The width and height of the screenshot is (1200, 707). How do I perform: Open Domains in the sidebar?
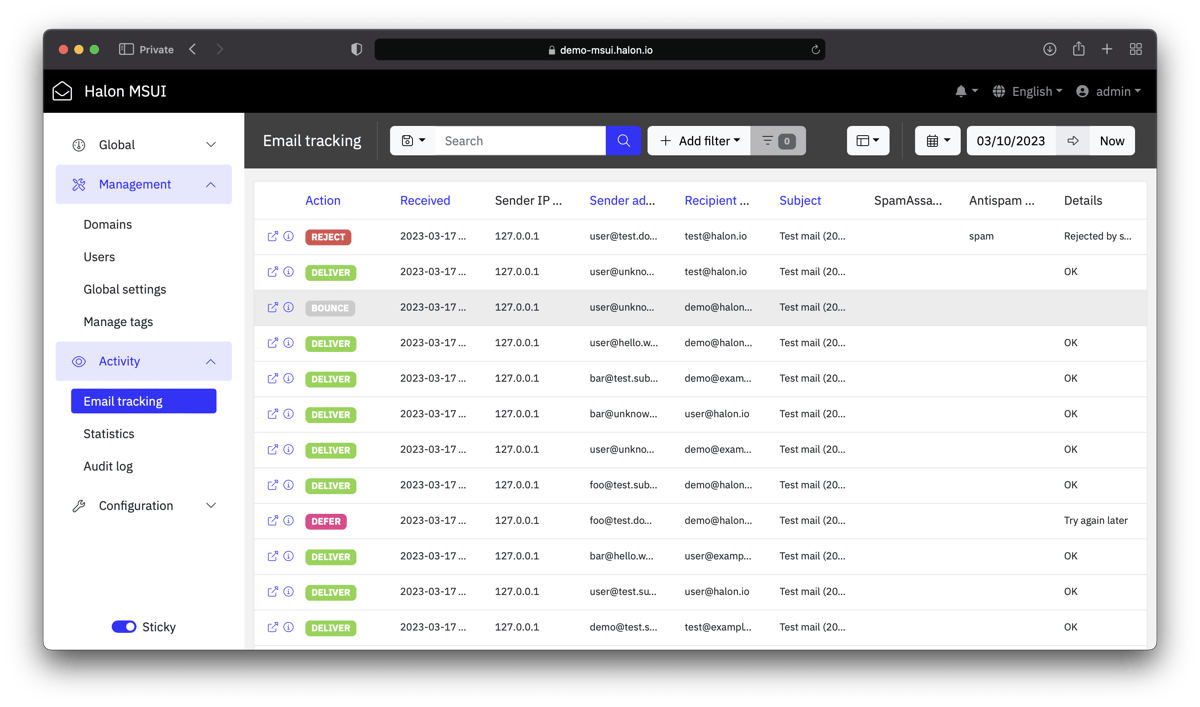tap(108, 225)
